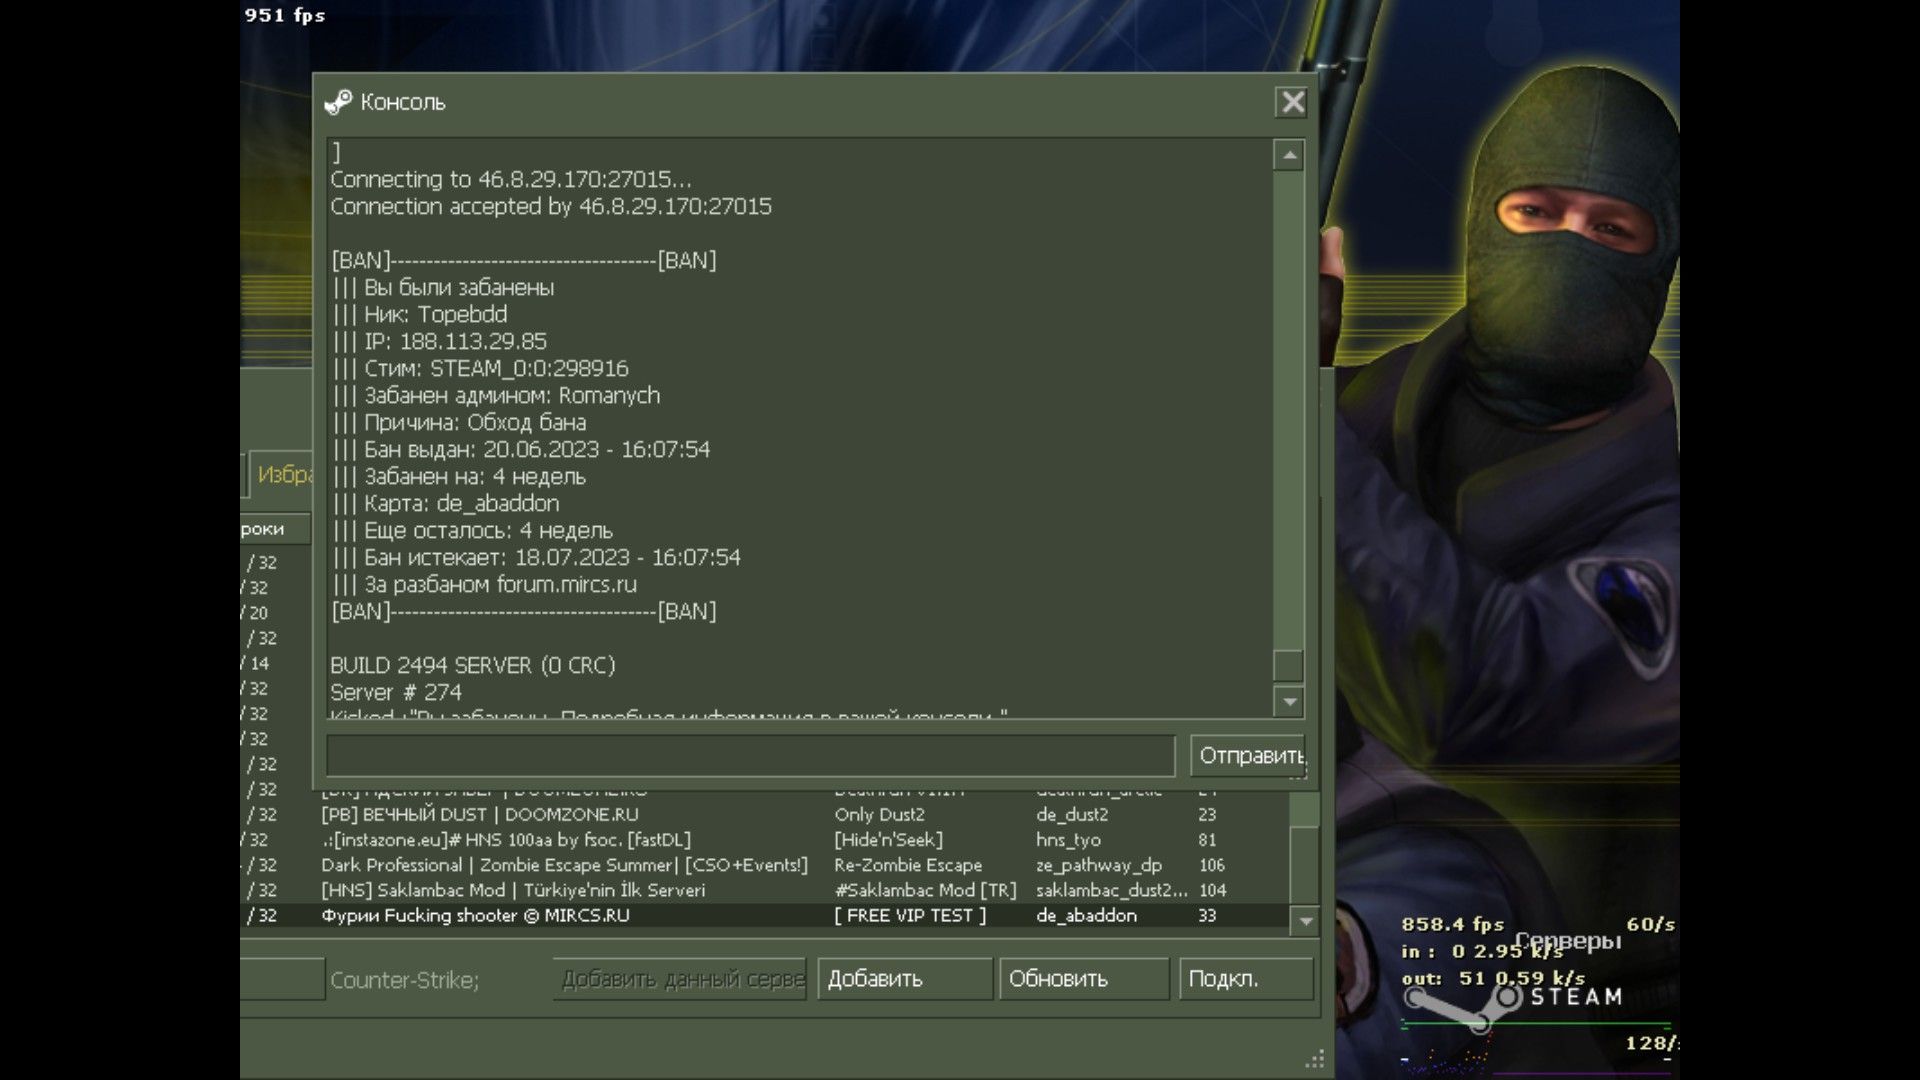Viewport: 1920px width, 1080px height.
Task: Click the Добавить button
Action: 905,979
